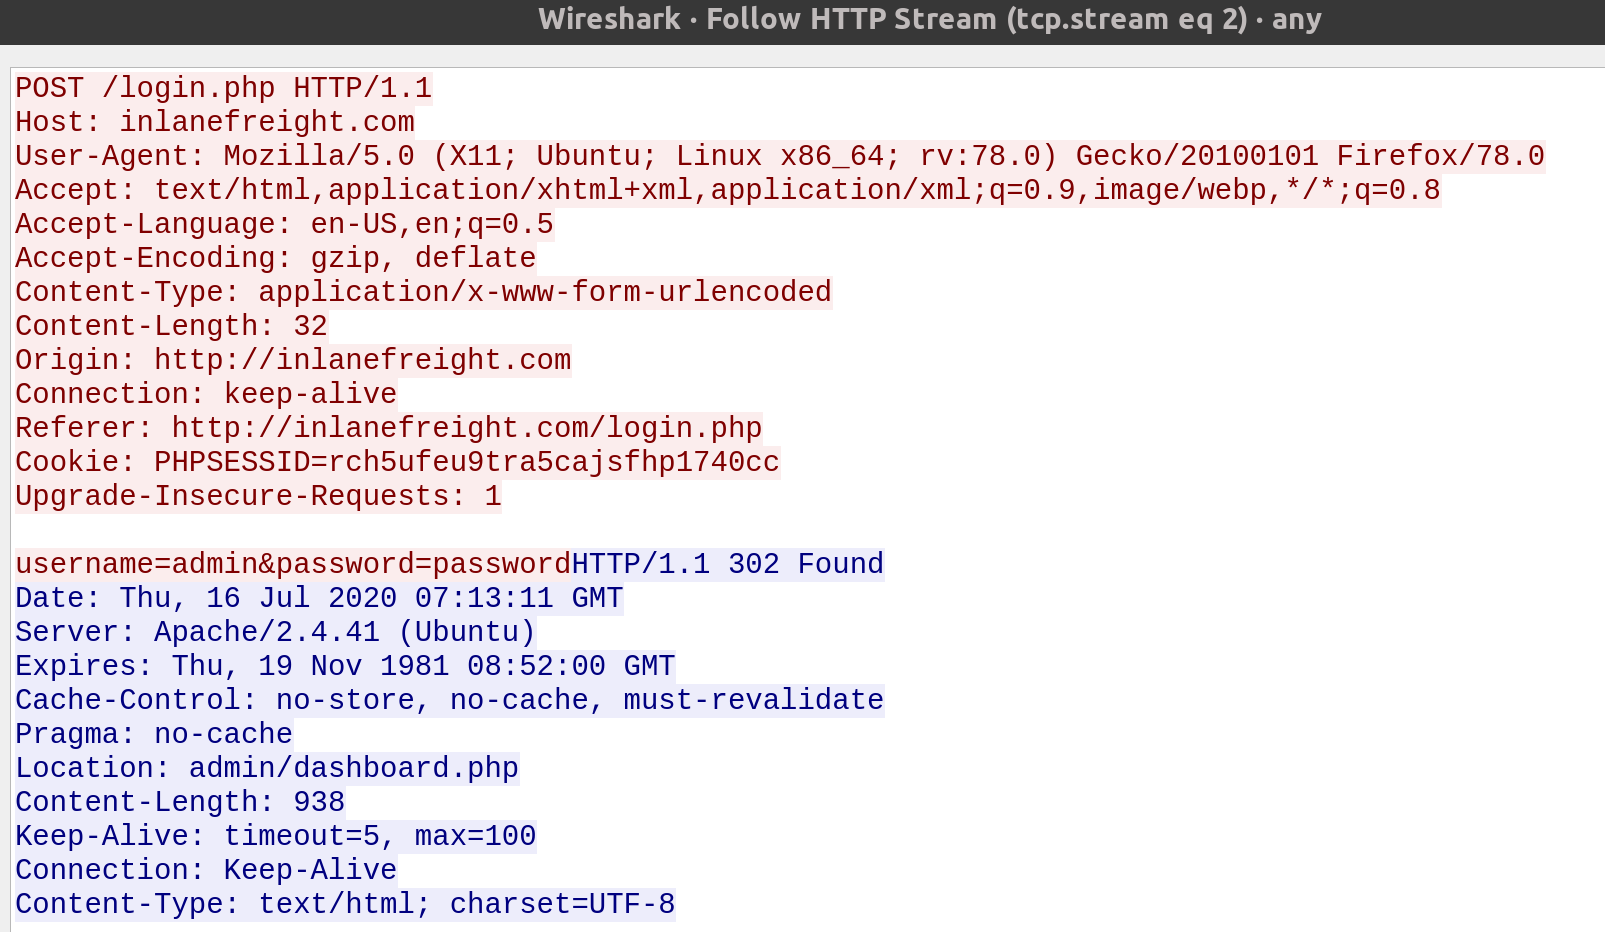Viewport: 1605px width, 932px height.
Task: Click the Location: admin/dashboard.php header
Action: pos(266,768)
